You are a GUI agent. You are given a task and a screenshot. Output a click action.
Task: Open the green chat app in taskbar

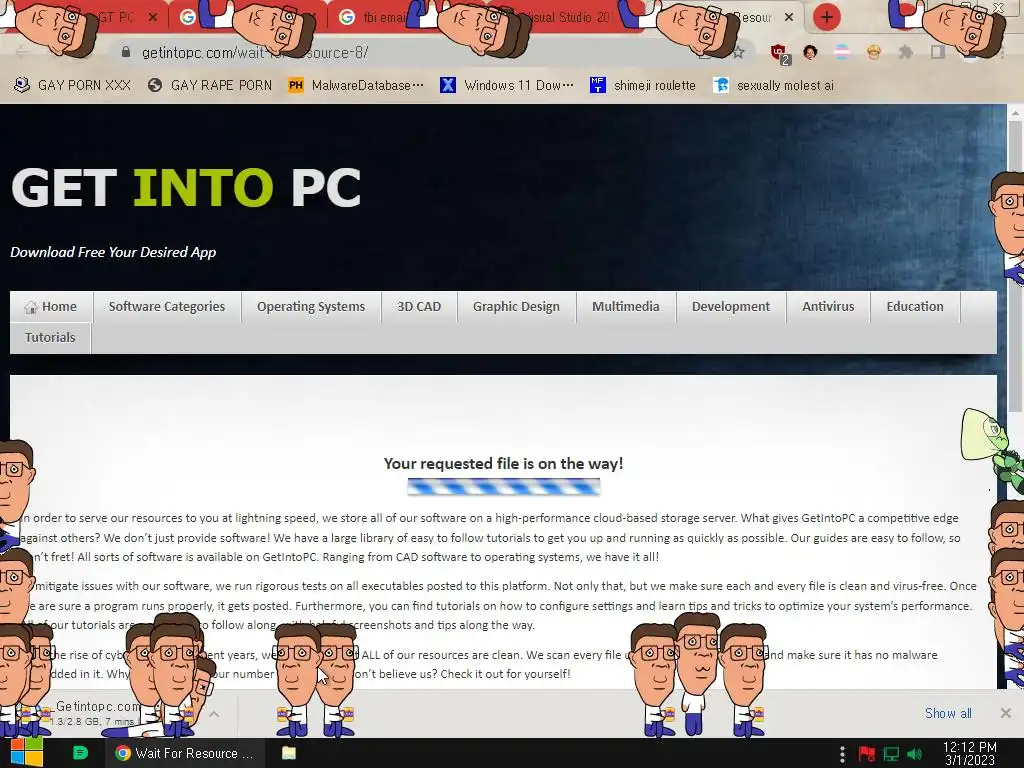coord(80,753)
